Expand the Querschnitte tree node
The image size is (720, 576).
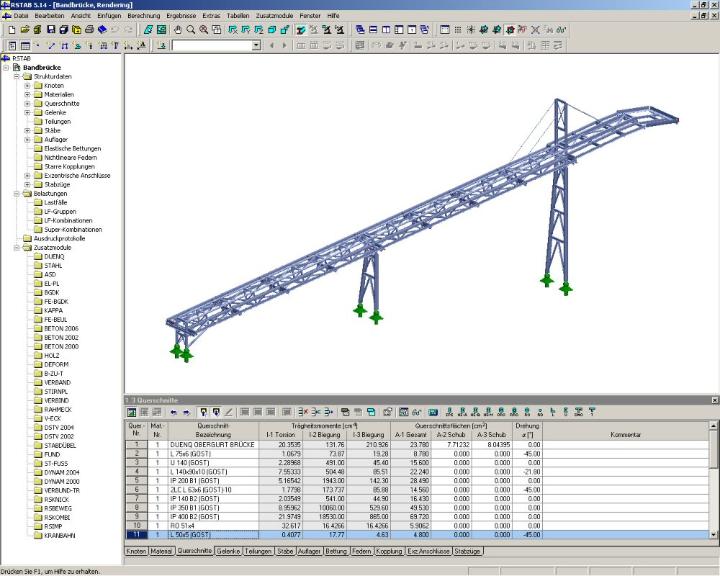coord(27,104)
